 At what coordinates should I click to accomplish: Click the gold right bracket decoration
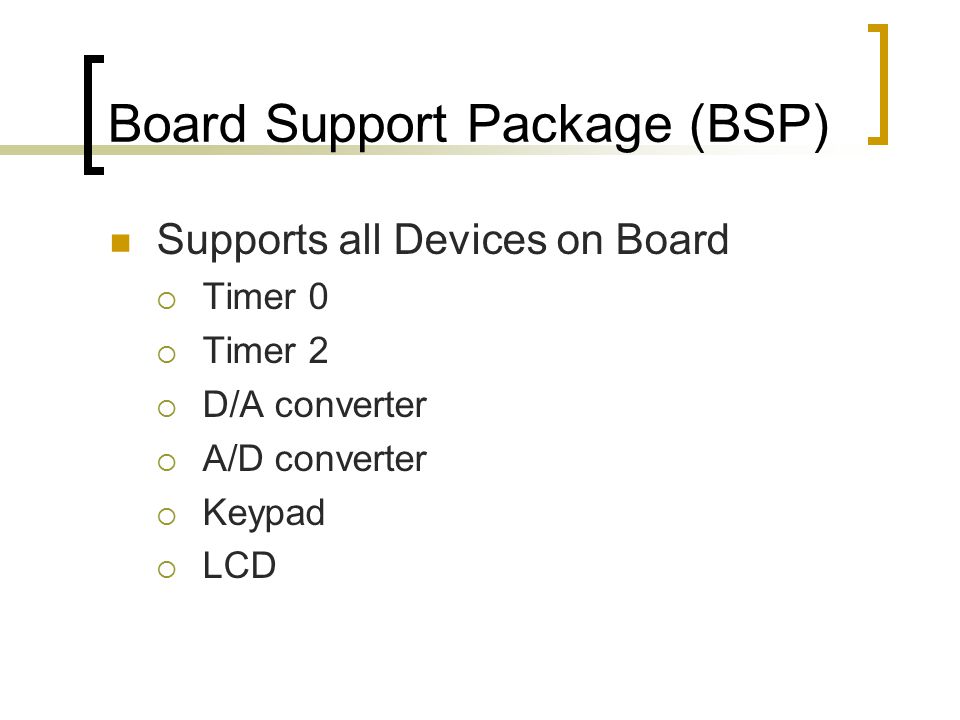pos(878,84)
